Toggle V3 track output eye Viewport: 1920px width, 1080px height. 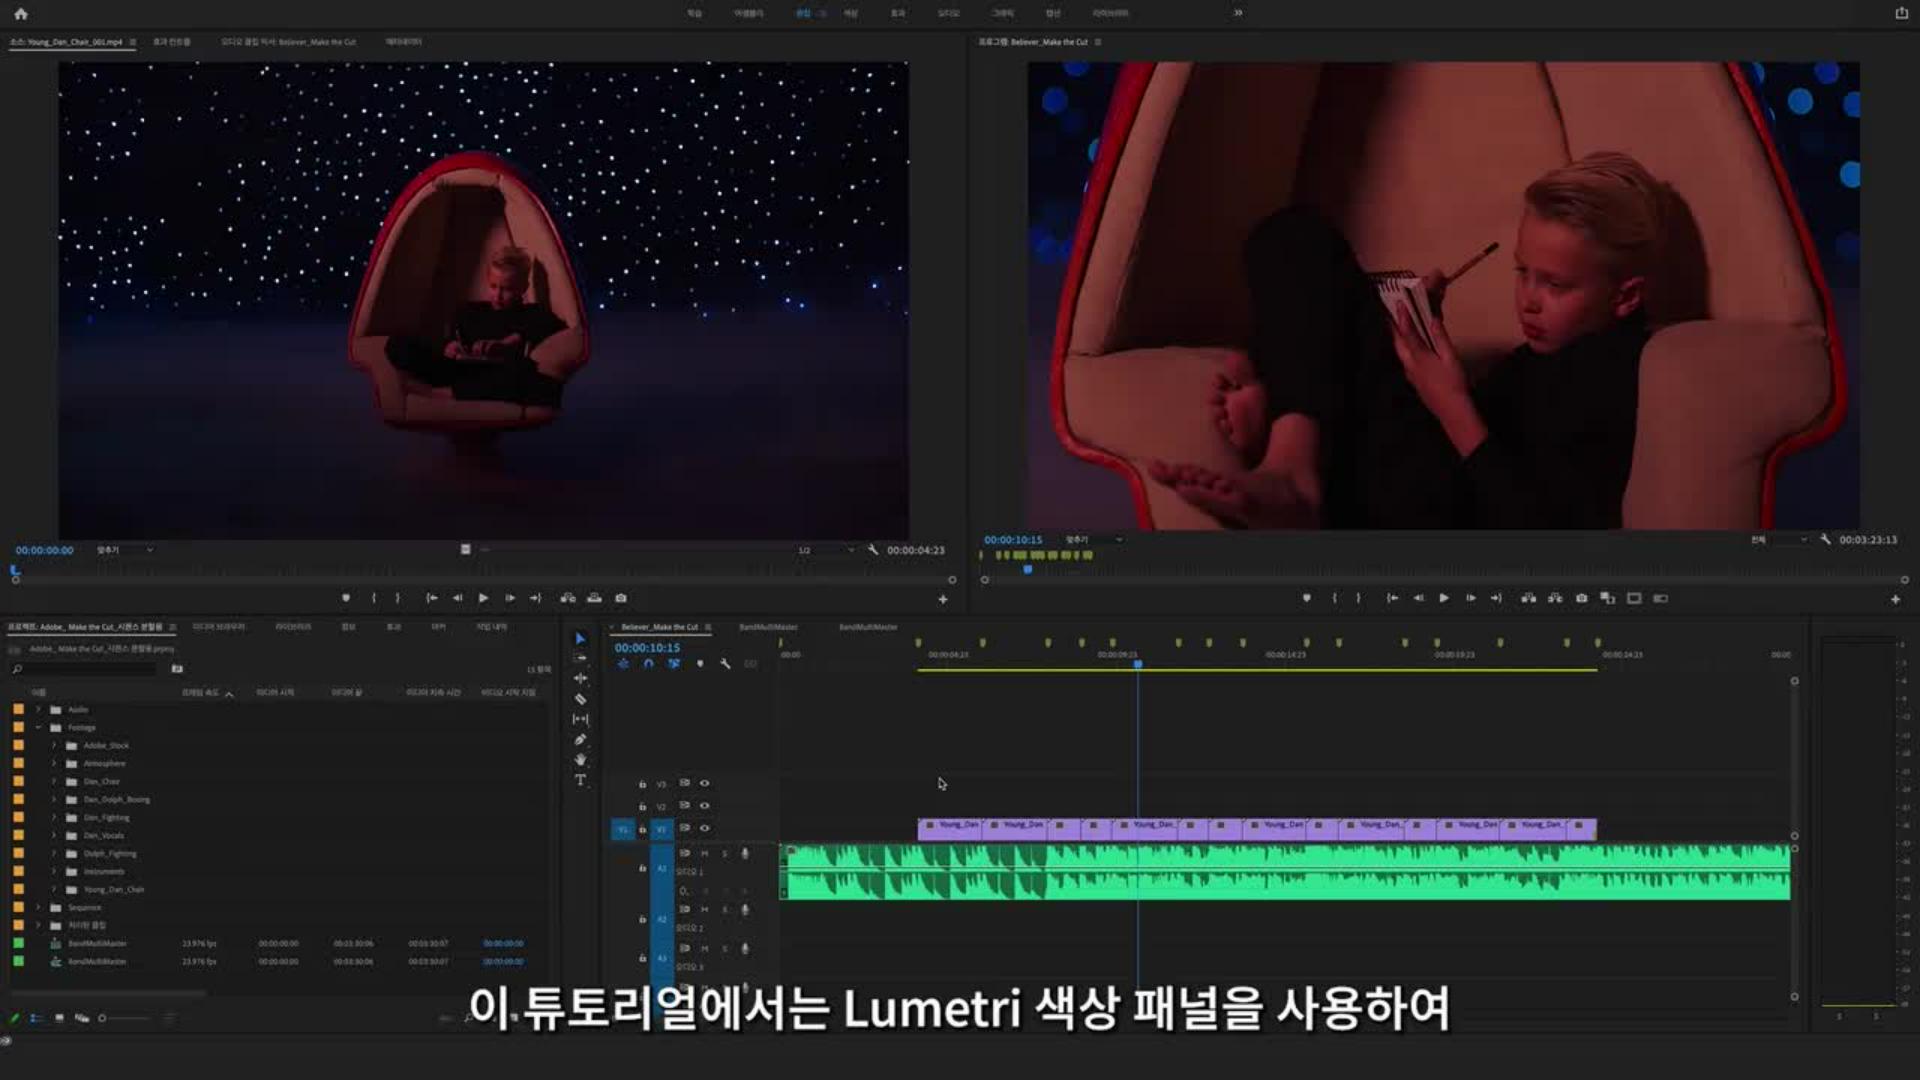point(704,783)
